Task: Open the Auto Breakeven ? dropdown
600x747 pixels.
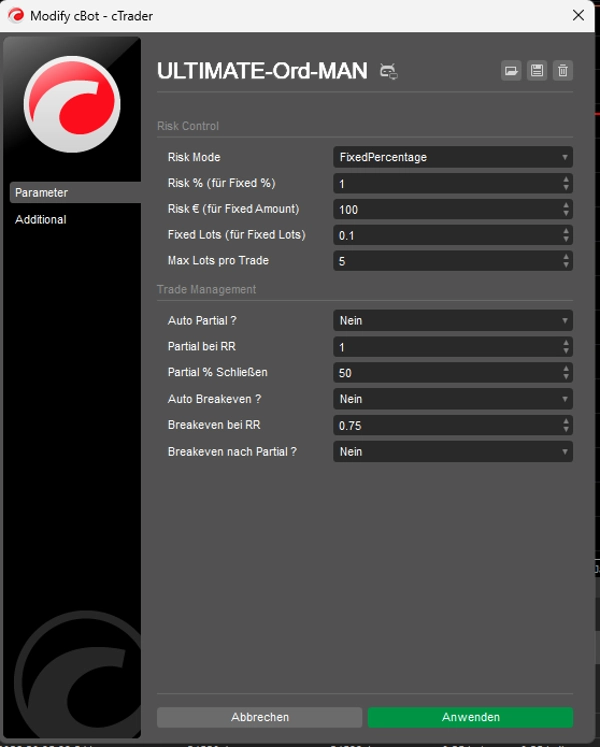Action: pos(452,399)
